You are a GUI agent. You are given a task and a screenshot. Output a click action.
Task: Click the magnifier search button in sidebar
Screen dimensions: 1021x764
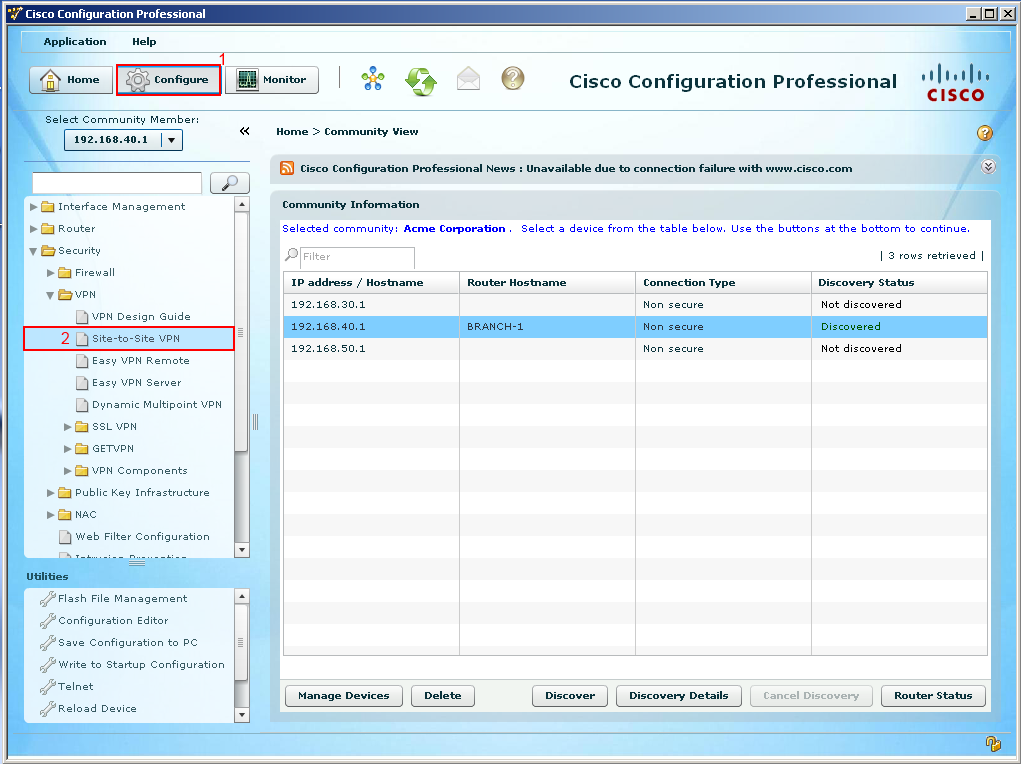coord(230,183)
